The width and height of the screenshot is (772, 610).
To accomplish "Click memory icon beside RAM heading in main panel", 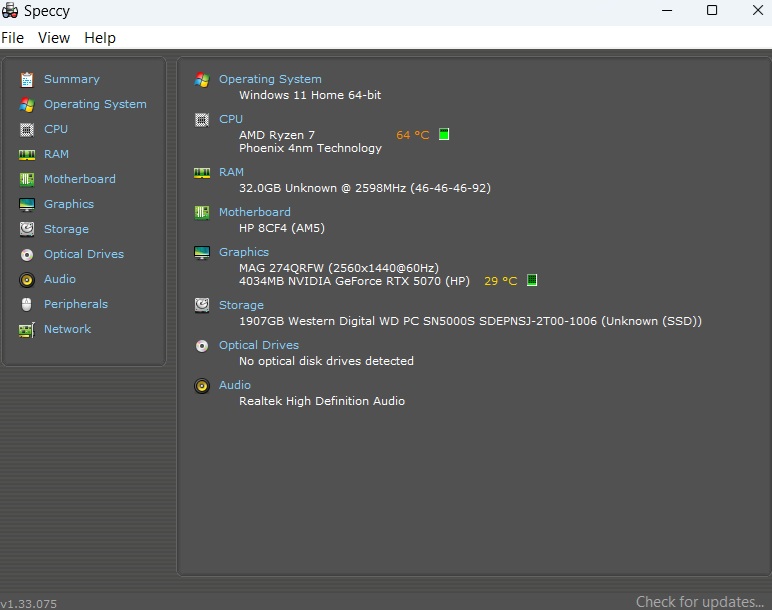I will pyautogui.click(x=202, y=173).
